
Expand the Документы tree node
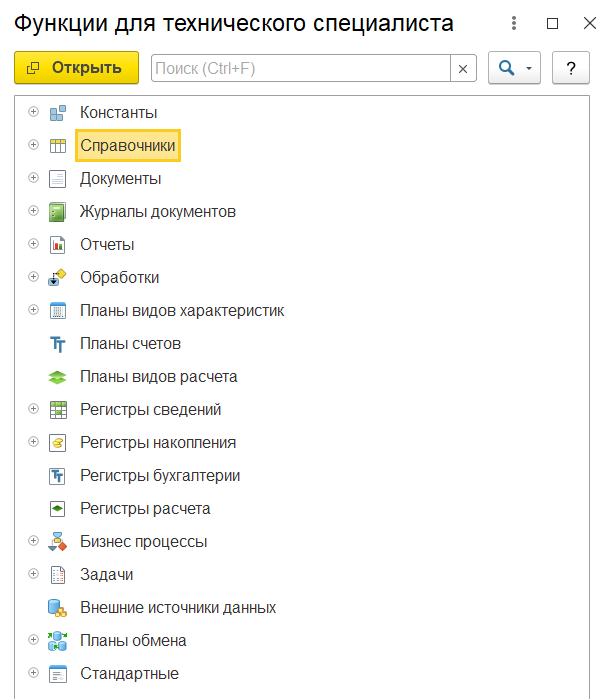pos(33,178)
